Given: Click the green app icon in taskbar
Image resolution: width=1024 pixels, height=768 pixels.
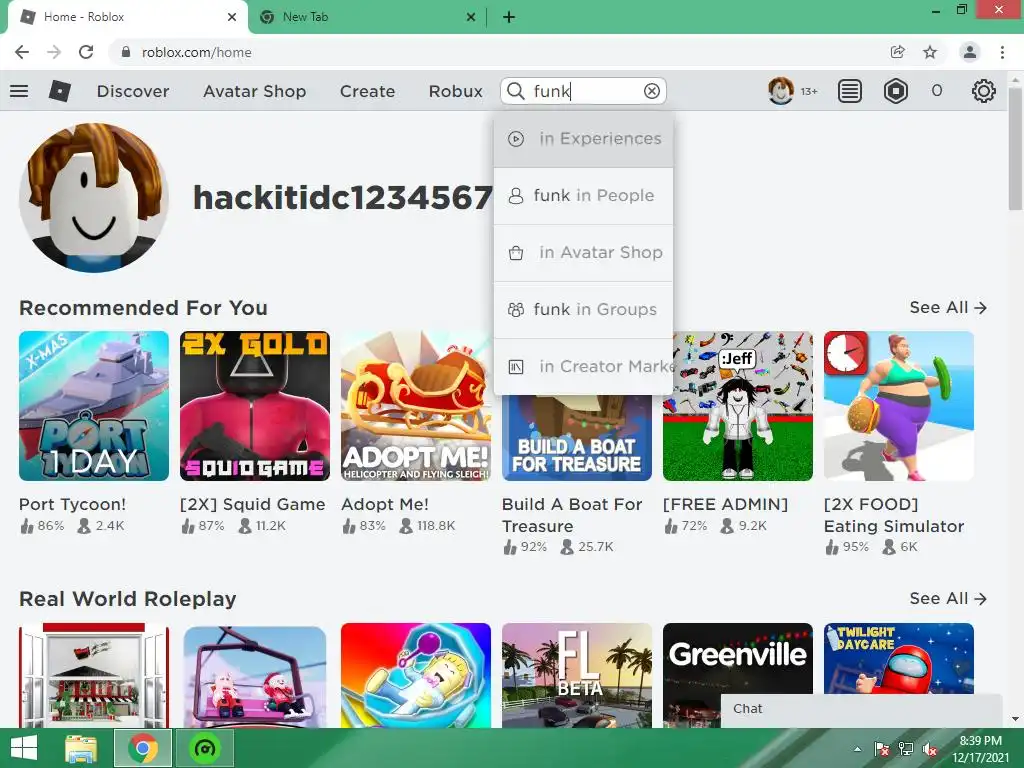Looking at the screenshot, I should coord(205,748).
